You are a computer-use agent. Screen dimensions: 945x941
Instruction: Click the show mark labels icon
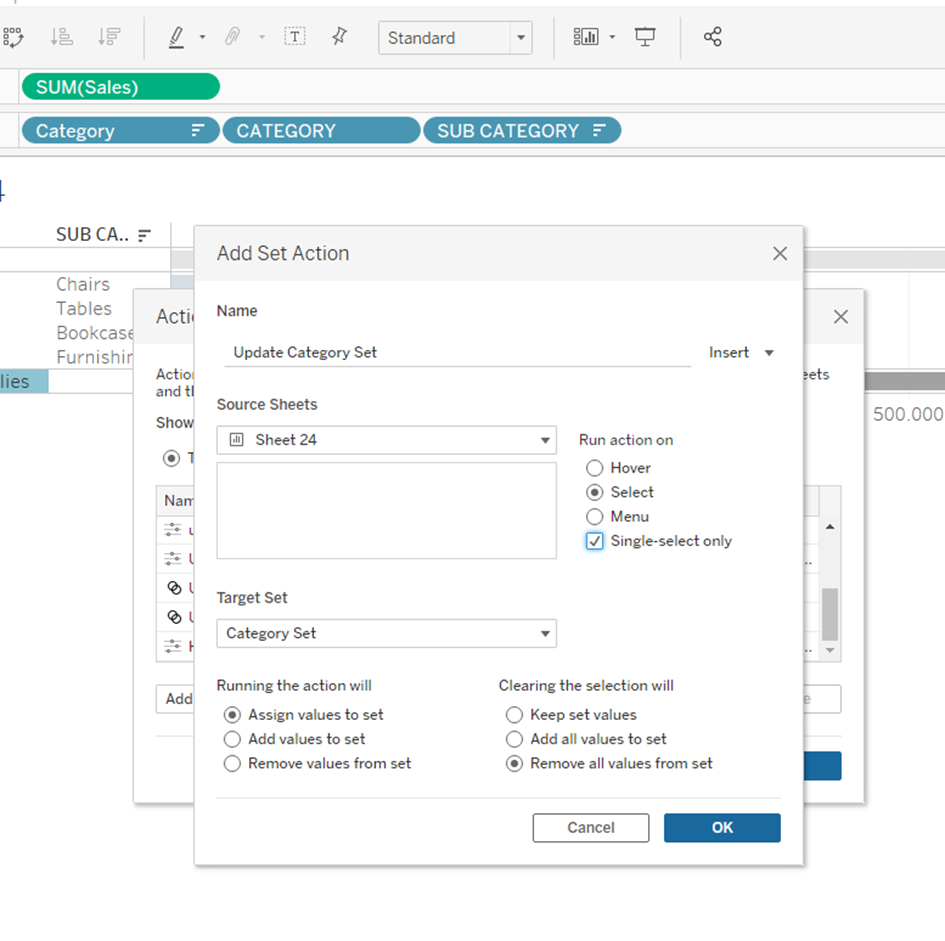point(295,38)
